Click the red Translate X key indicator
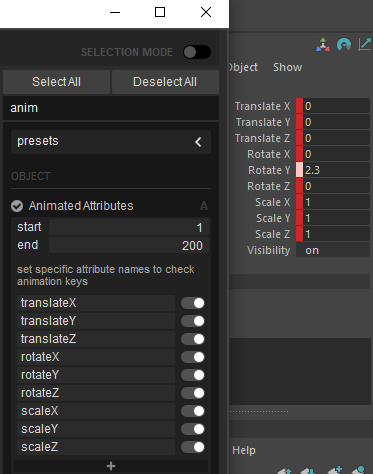The image size is (373, 474). click(299, 106)
